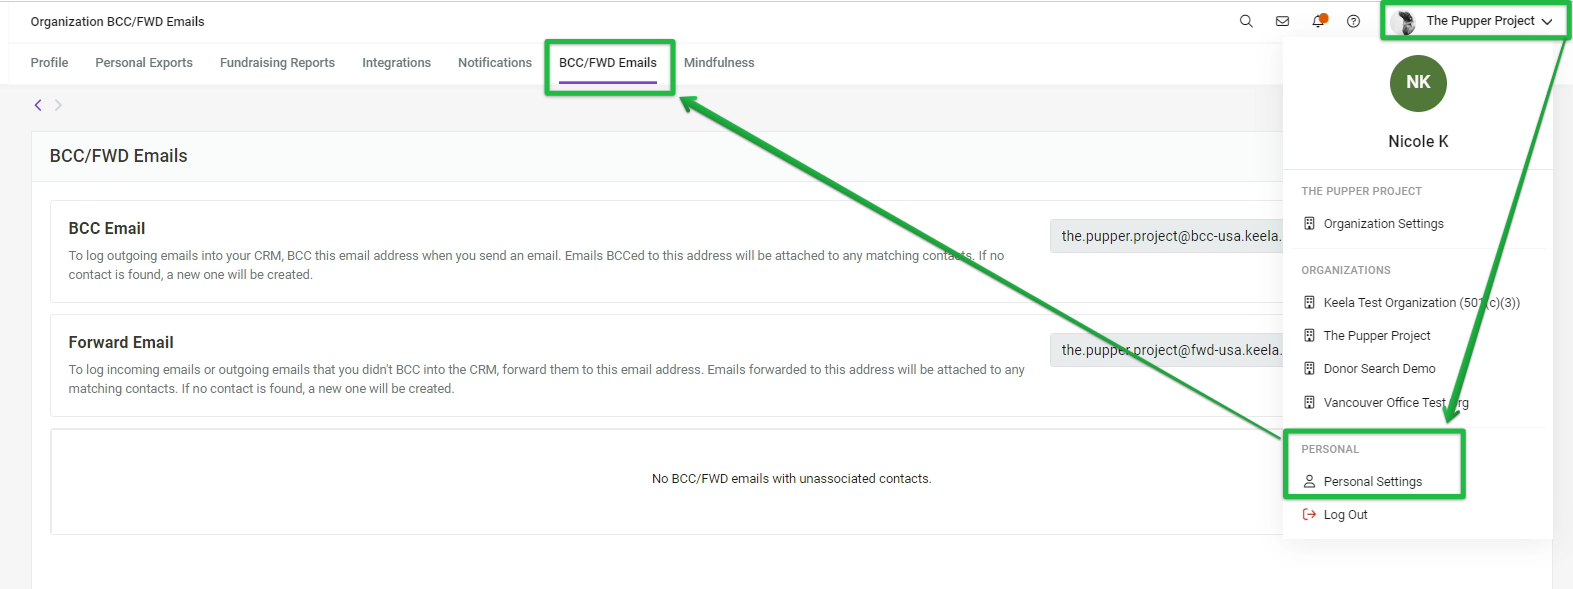Go to the Fundraising Reports tab
This screenshot has height=589, width=1573.
click(277, 62)
